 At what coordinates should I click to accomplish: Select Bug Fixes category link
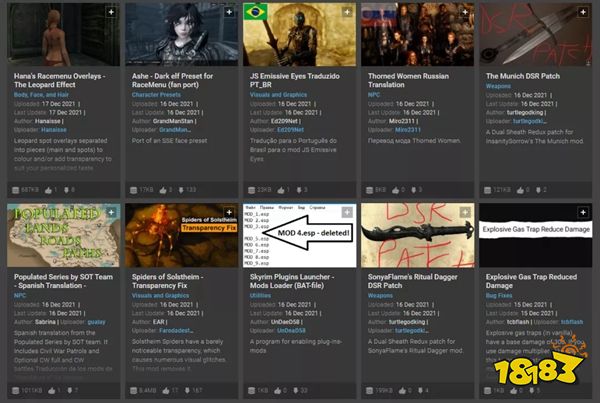499,295
